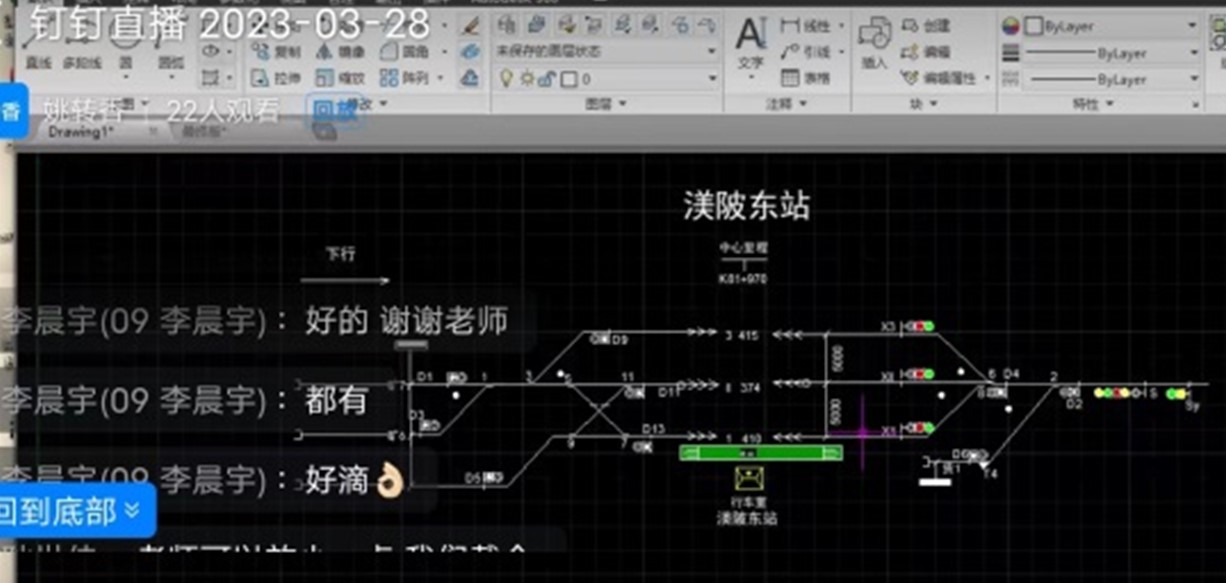Toggle the layer lock padlock icon

548,78
